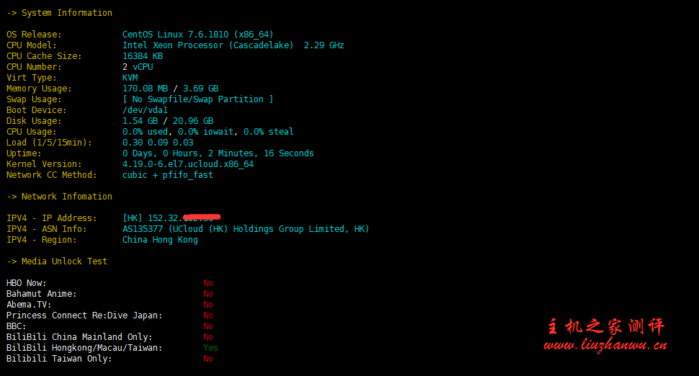Image resolution: width=699 pixels, height=376 pixels.
Task: Click the No Swapfile/Swap Partition text
Action: (x=198, y=99)
